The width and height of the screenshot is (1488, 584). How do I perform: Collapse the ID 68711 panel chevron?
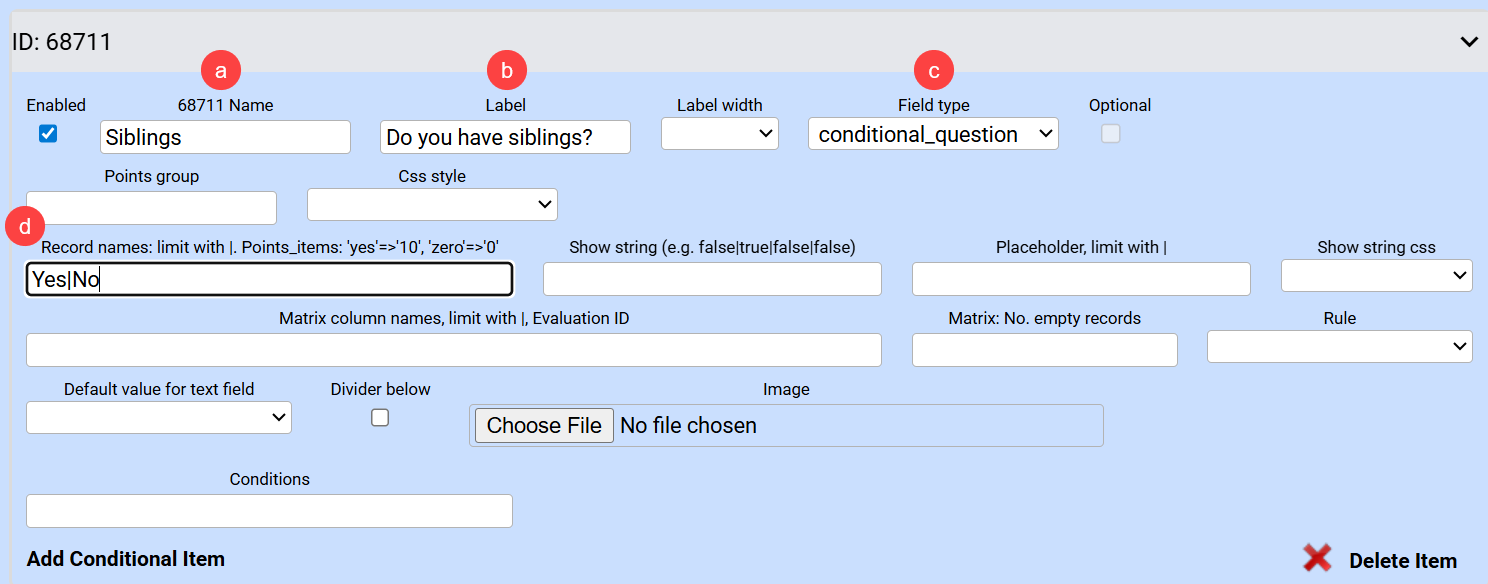coord(1469,42)
